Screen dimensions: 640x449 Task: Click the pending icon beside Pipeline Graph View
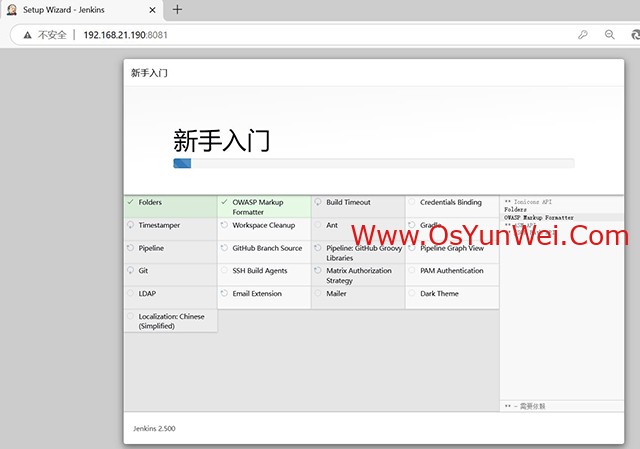(412, 247)
